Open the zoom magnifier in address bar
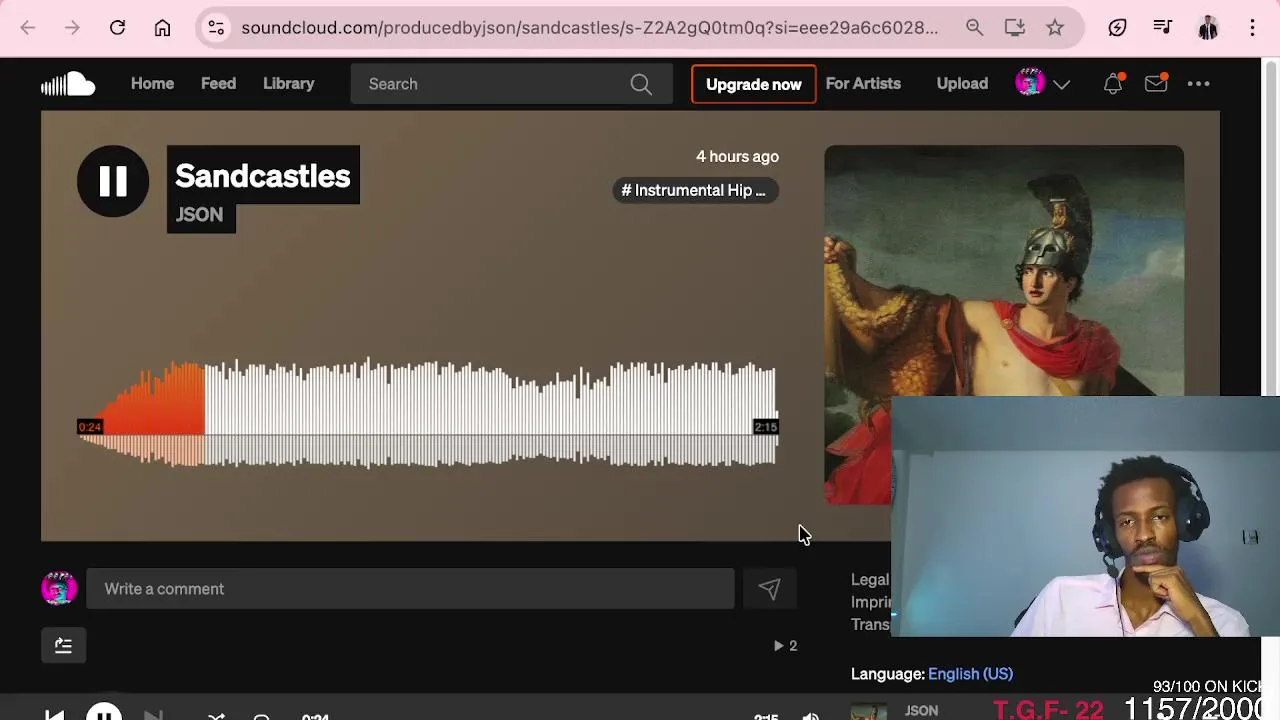Screen dimensions: 1280x720 point(974,28)
